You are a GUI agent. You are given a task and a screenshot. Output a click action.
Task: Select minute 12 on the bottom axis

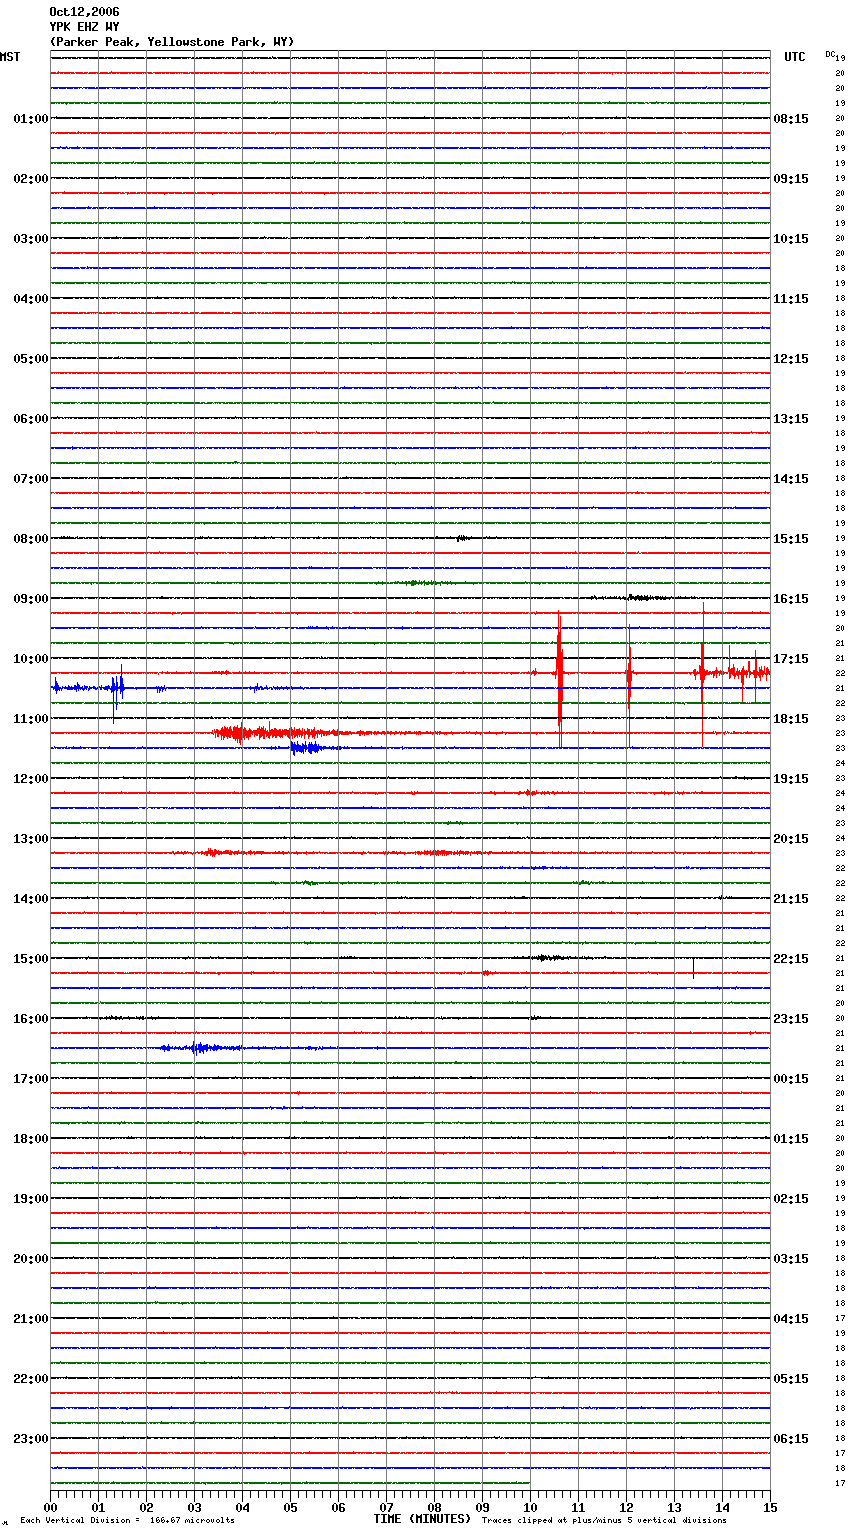click(x=626, y=1506)
